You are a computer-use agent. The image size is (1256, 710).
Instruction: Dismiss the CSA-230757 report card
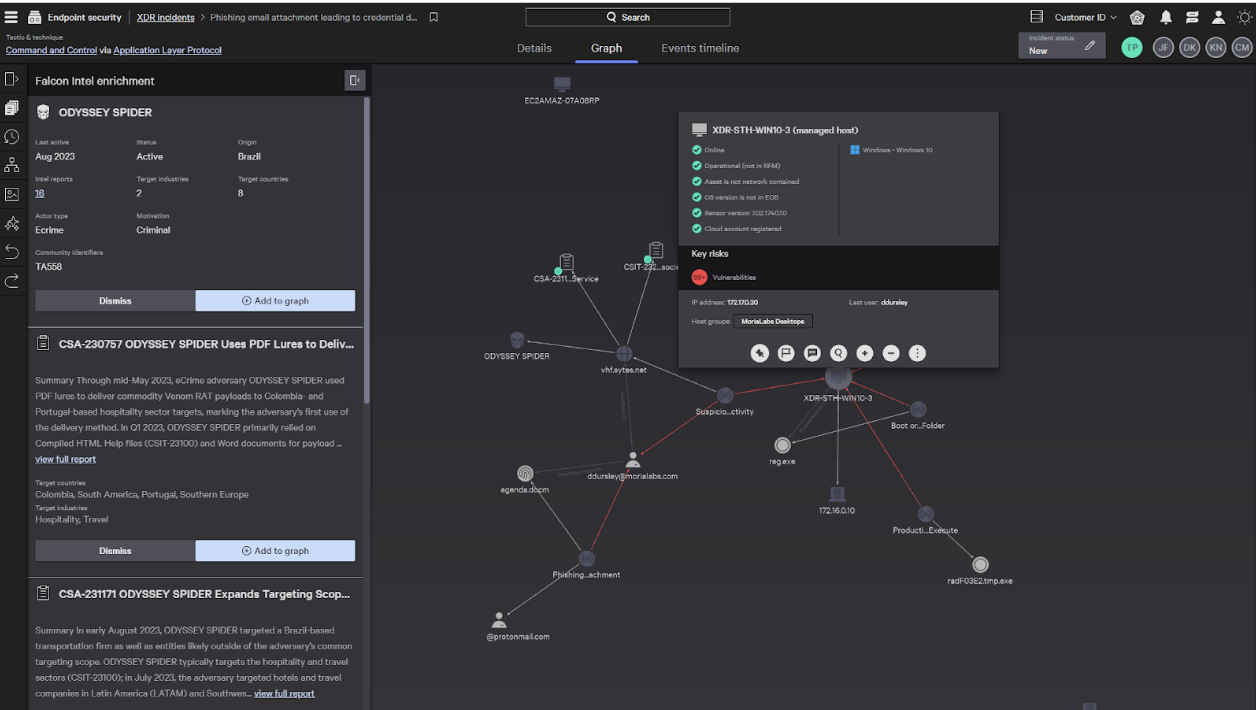click(115, 550)
